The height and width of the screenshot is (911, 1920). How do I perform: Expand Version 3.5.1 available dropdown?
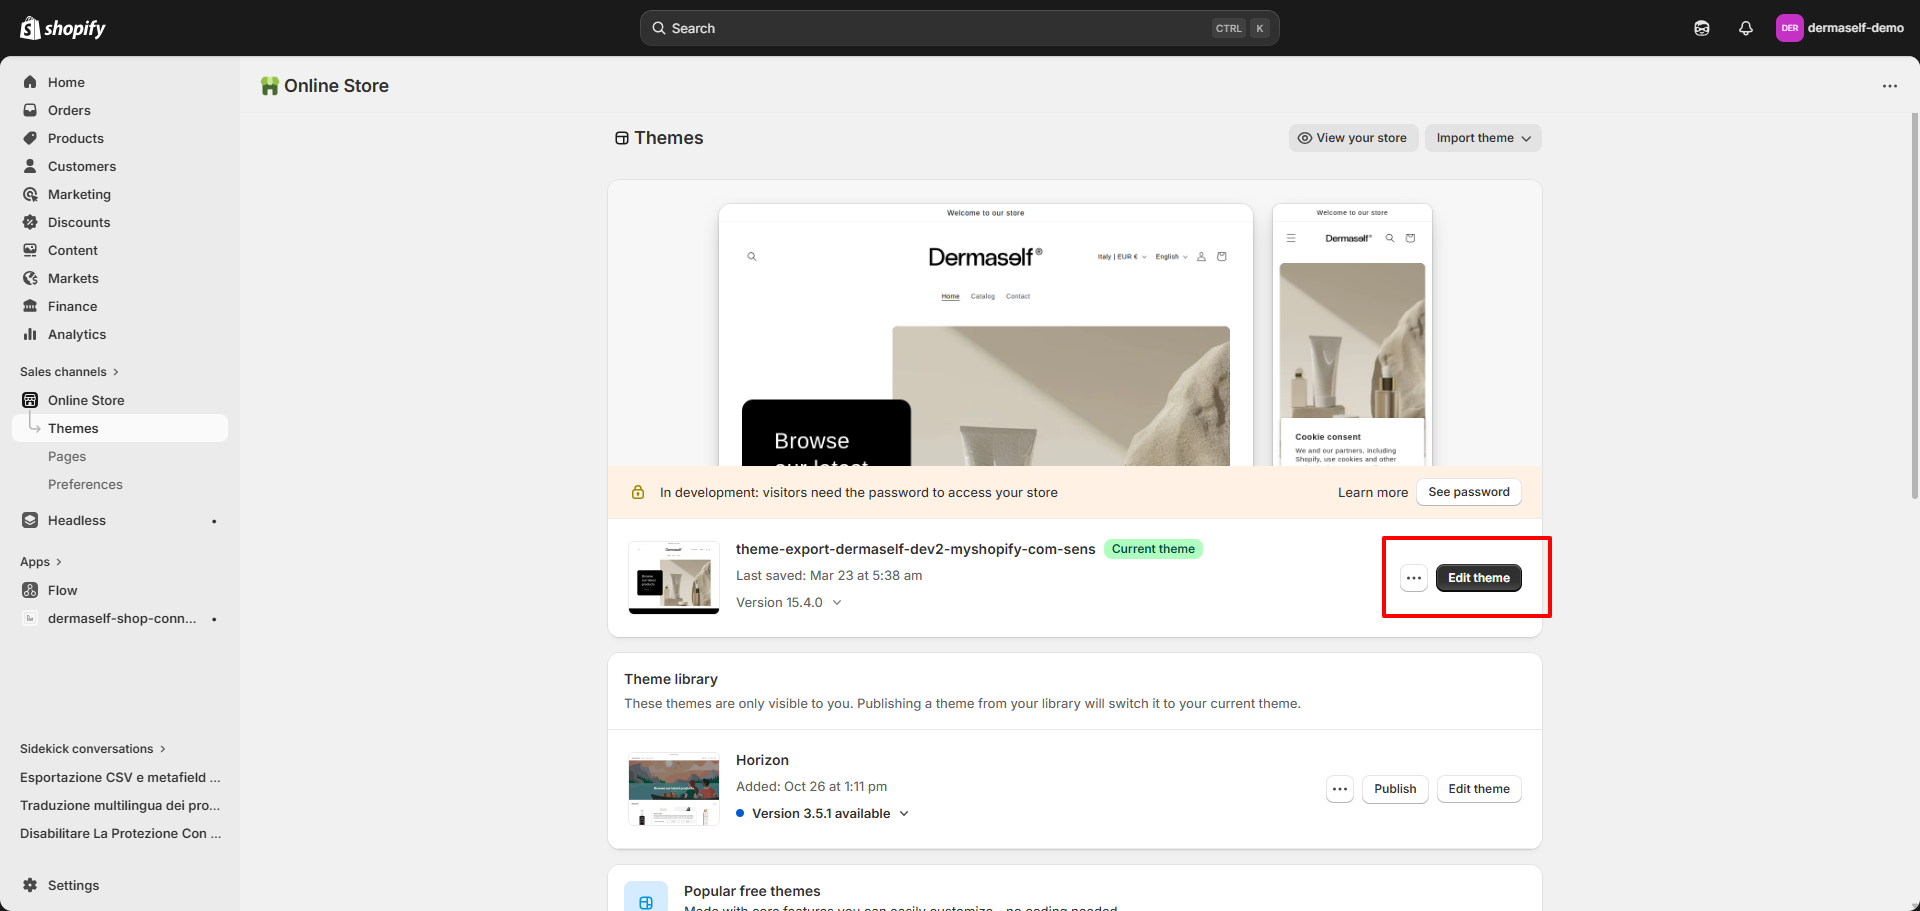click(823, 814)
